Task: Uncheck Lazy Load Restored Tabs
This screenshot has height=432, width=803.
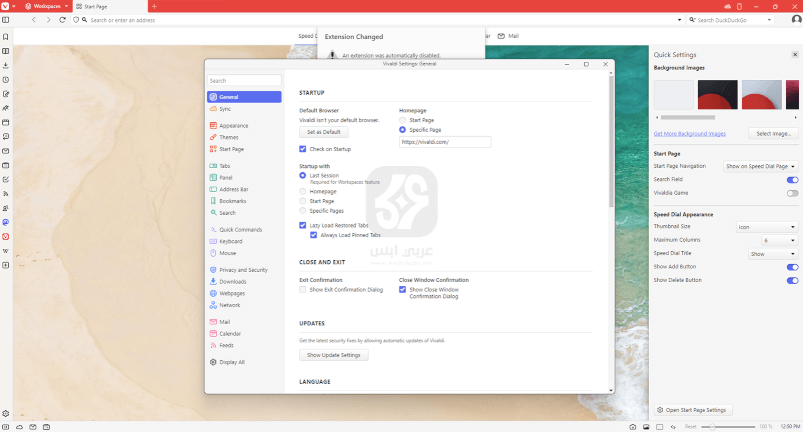Action: coord(303,225)
